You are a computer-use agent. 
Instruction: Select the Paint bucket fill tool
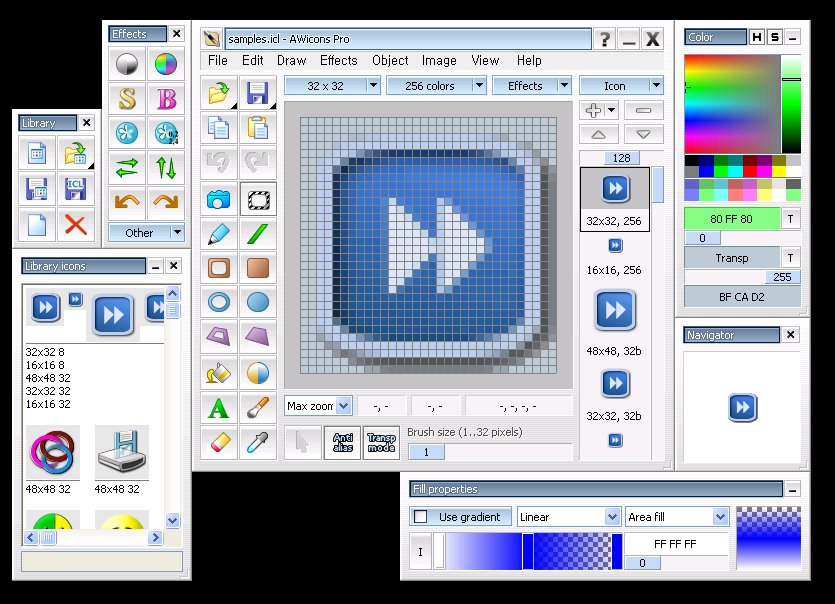point(218,373)
